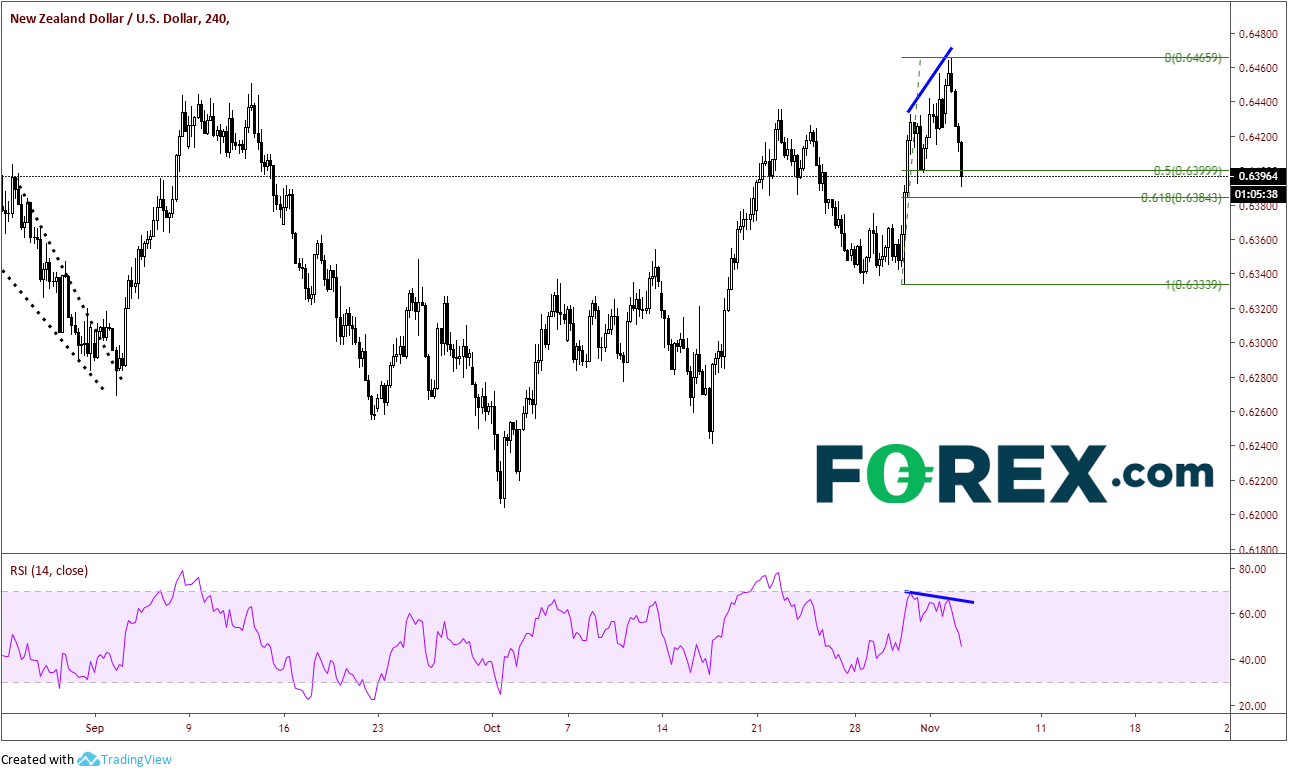Viewport: 1293px width, 777px height.
Task: Select the blue divergence trendline on the RSI pane
Action: [939, 598]
